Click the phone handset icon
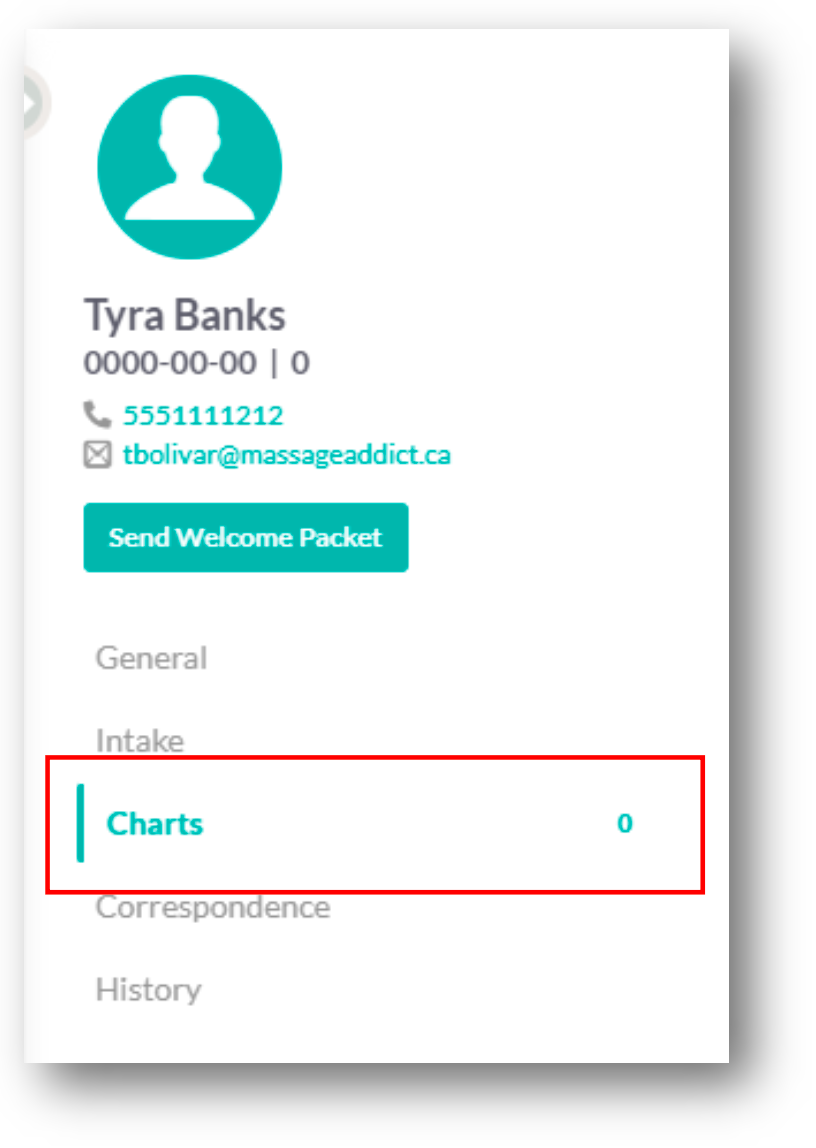Screen dimensions: 816x1148 (x=97, y=414)
